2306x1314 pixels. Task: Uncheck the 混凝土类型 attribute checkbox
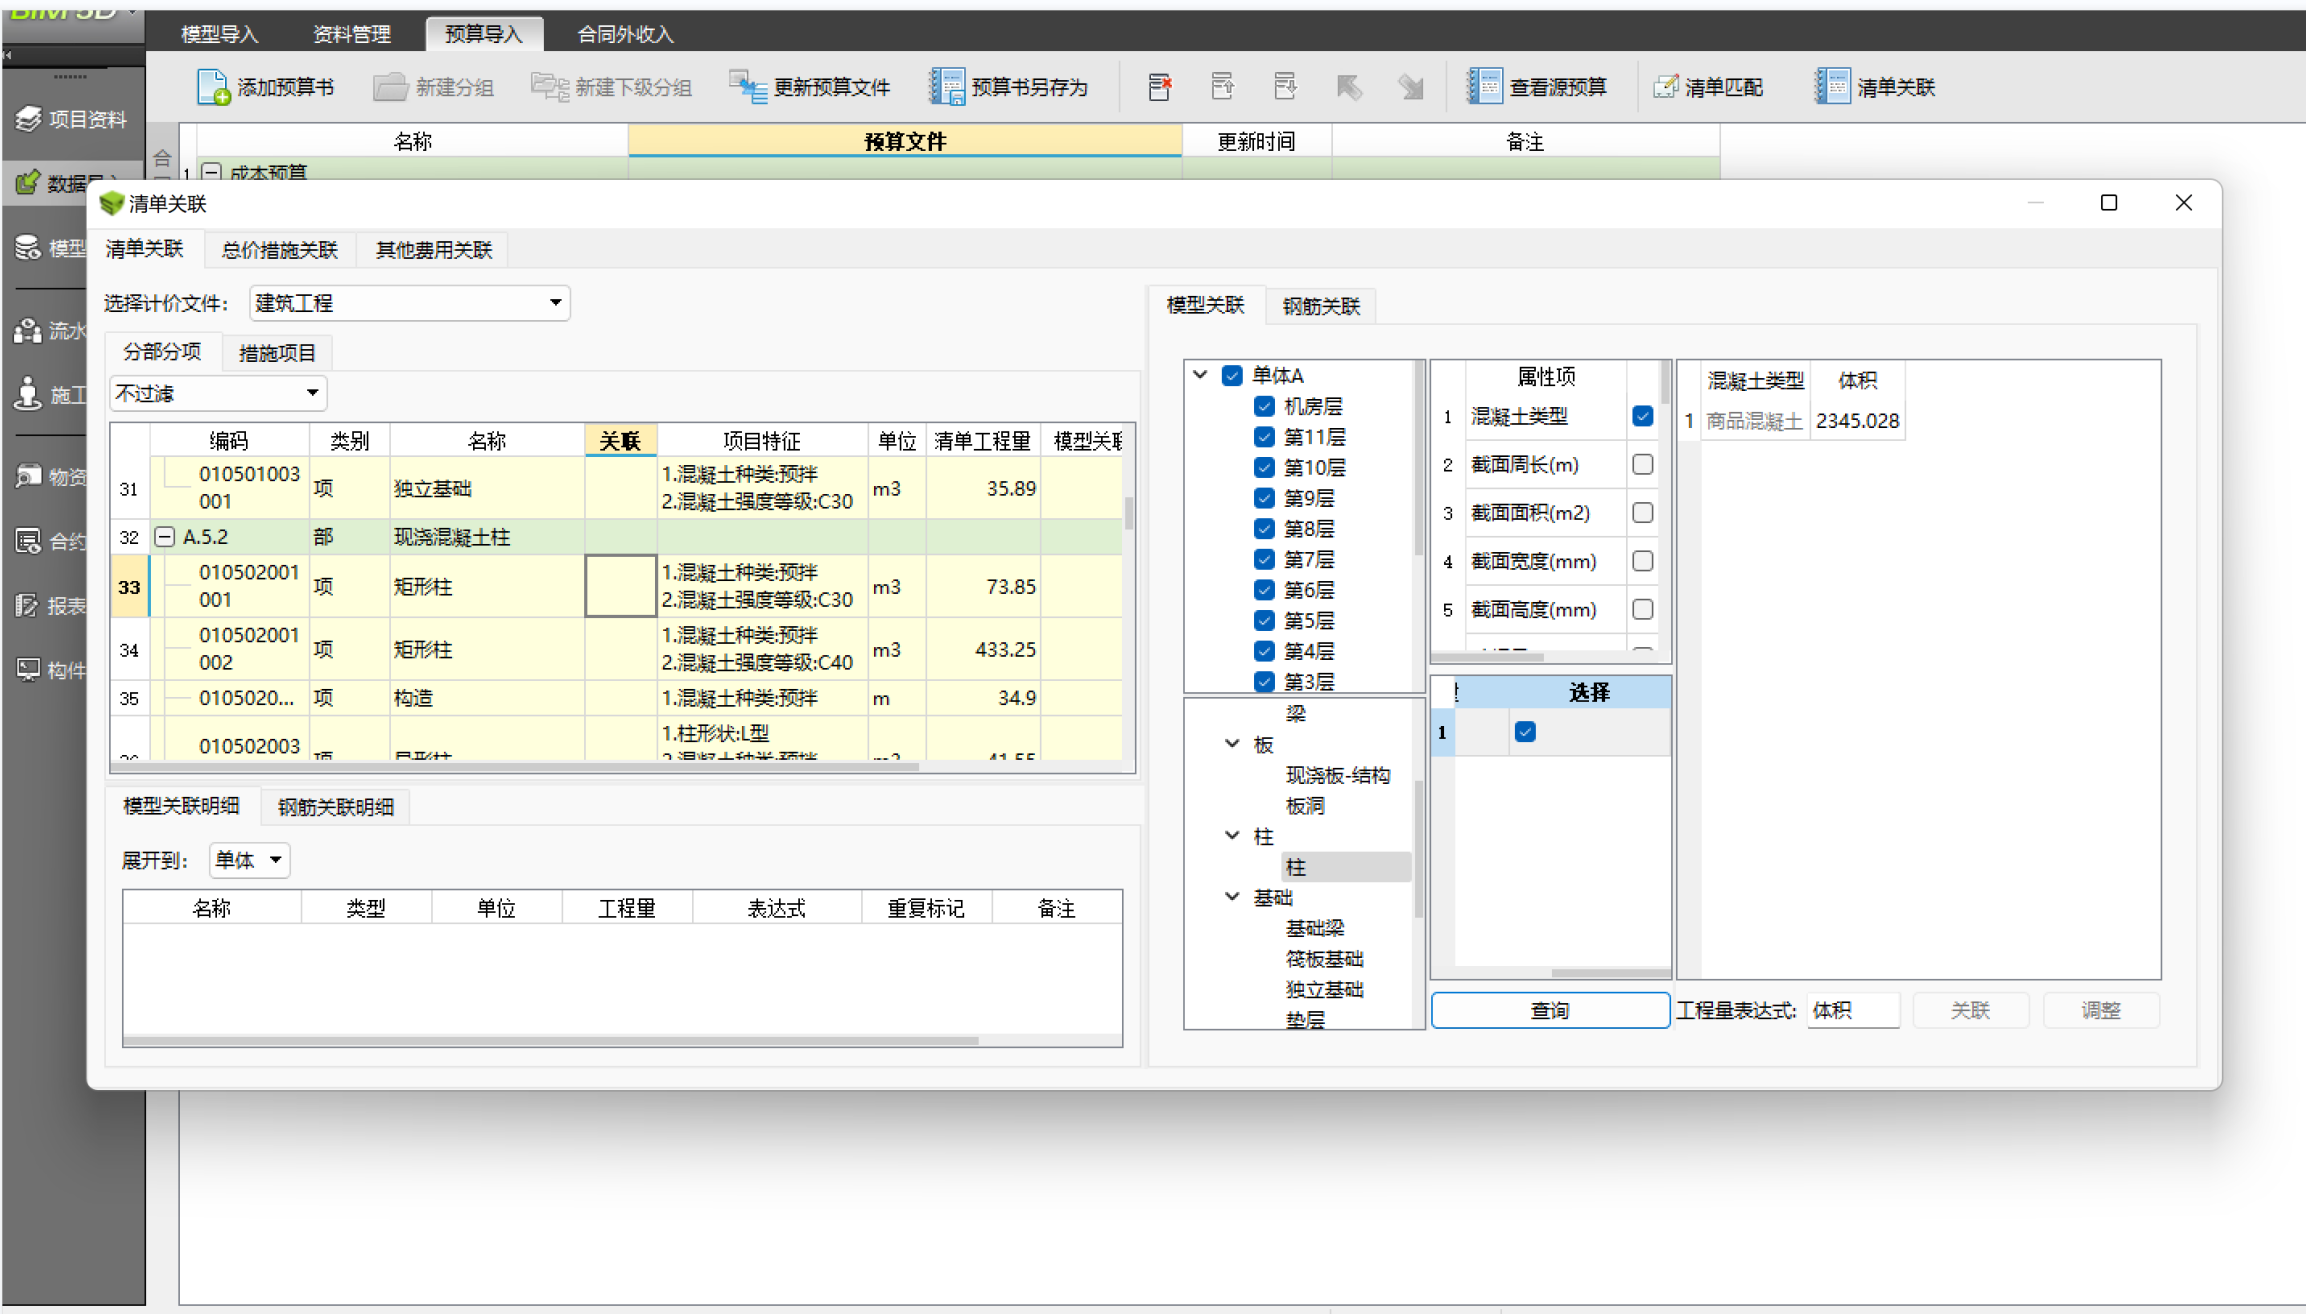pos(1642,416)
